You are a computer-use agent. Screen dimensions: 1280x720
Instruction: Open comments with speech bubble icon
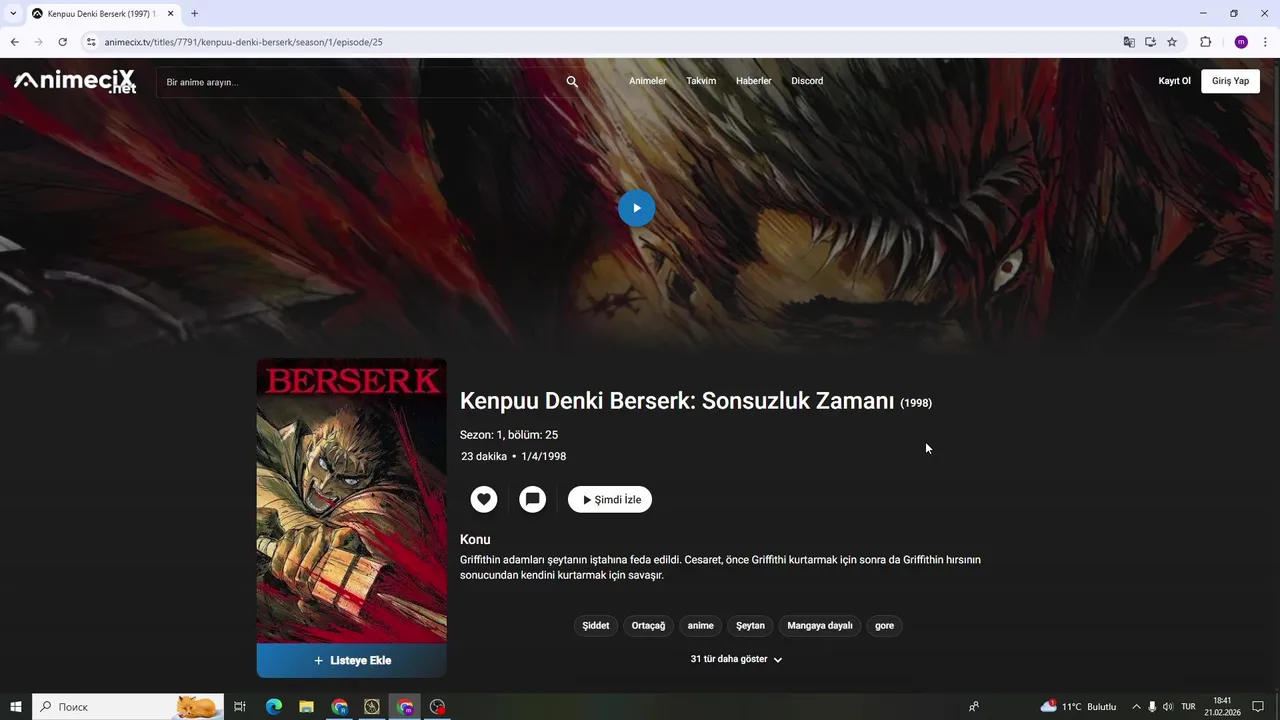pyautogui.click(x=533, y=499)
